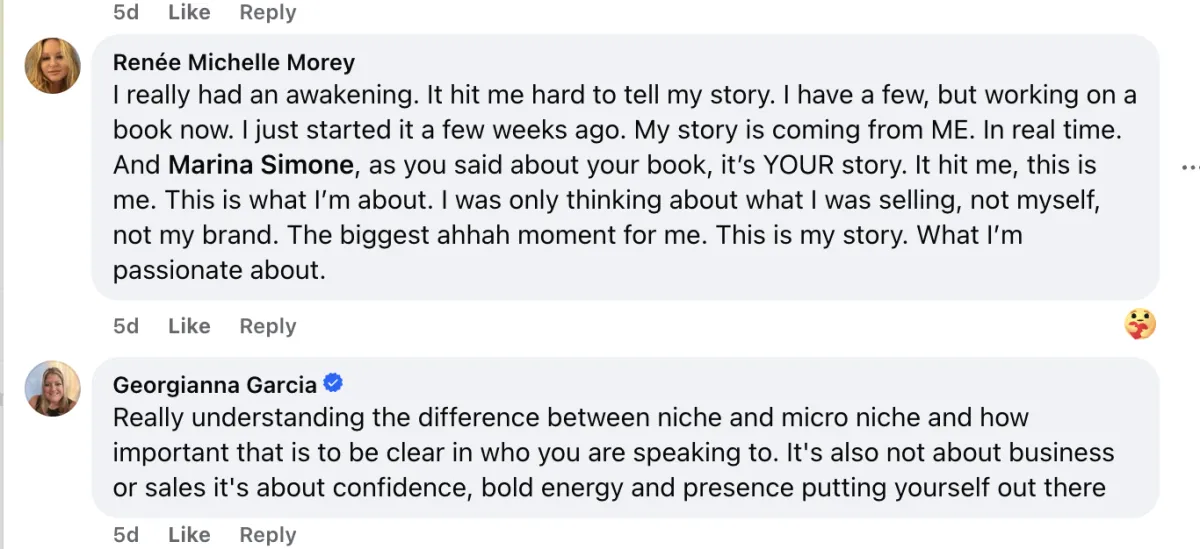The height and width of the screenshot is (549, 1200).
Task: Like Renée Michelle Morey's comment
Action: click(x=189, y=326)
